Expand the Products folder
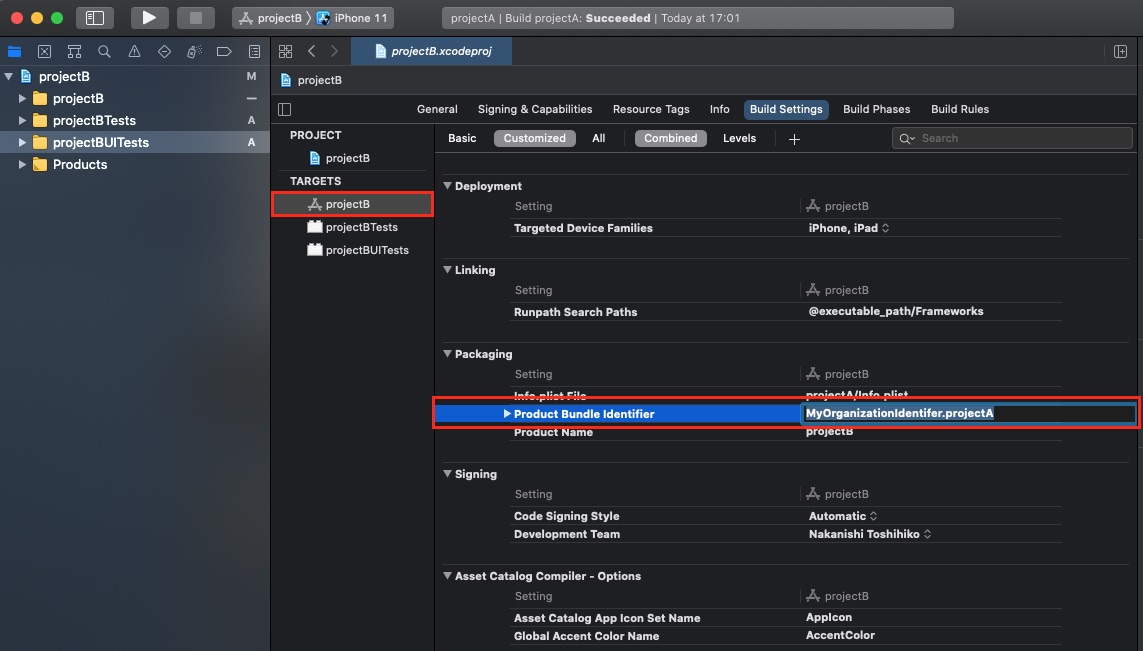Screen dimensions: 1143x651 (22, 164)
